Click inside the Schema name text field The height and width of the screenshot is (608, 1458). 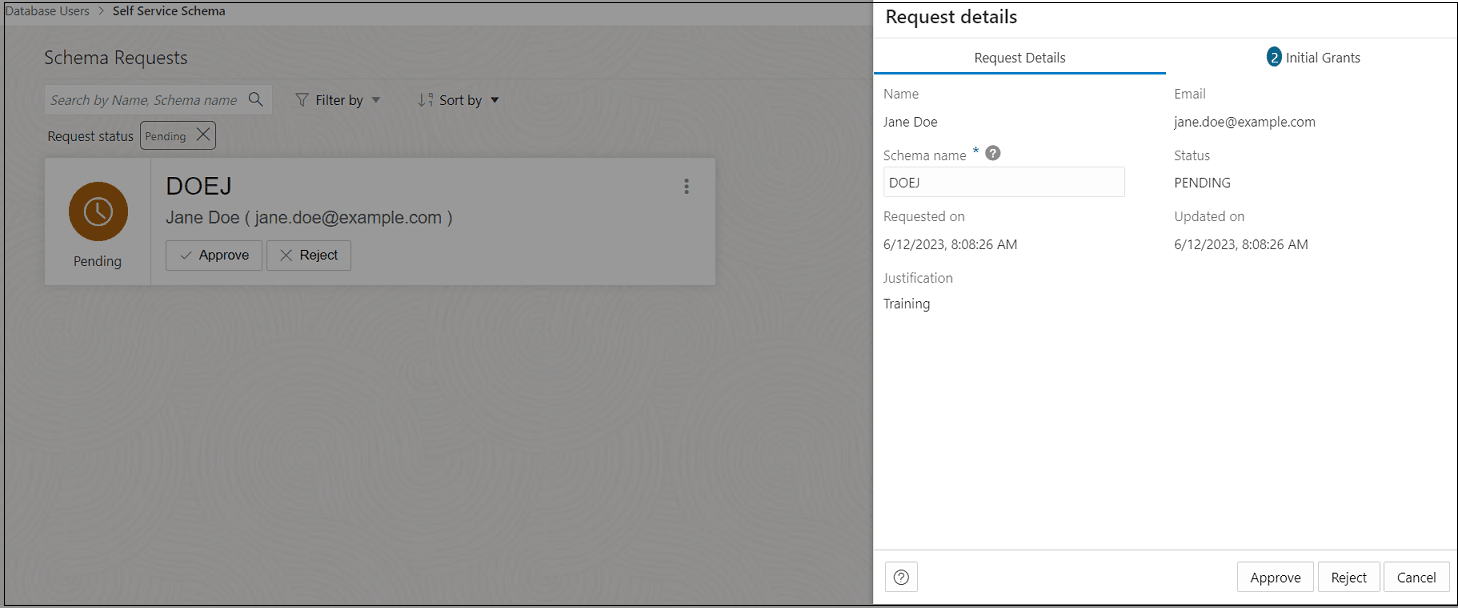pyautogui.click(x=1003, y=182)
